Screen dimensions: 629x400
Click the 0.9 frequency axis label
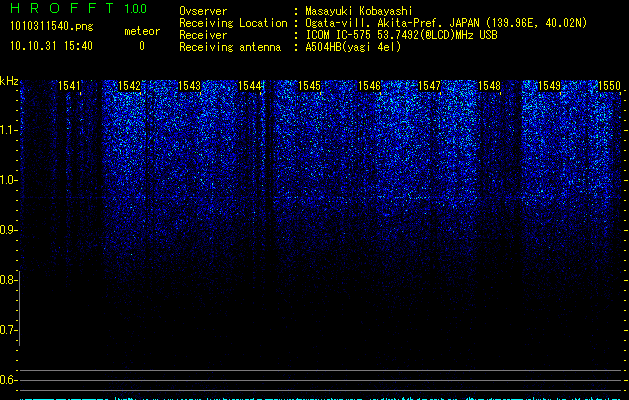pyautogui.click(x=8, y=230)
